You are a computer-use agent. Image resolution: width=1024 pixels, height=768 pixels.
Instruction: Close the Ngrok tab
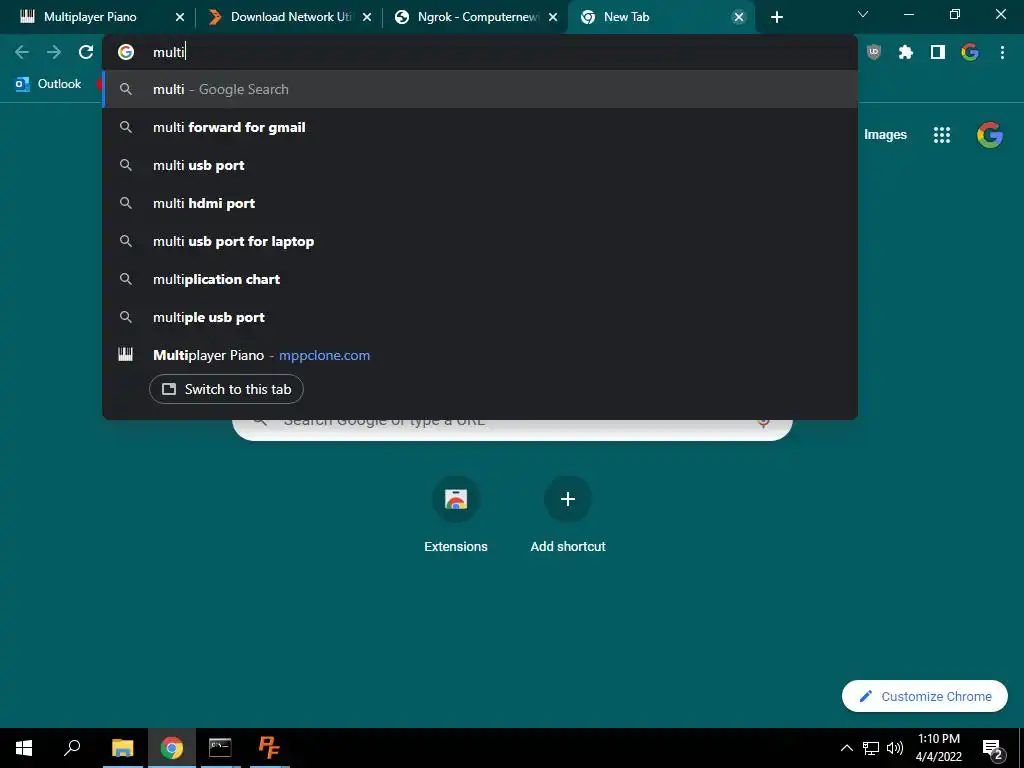[553, 18]
